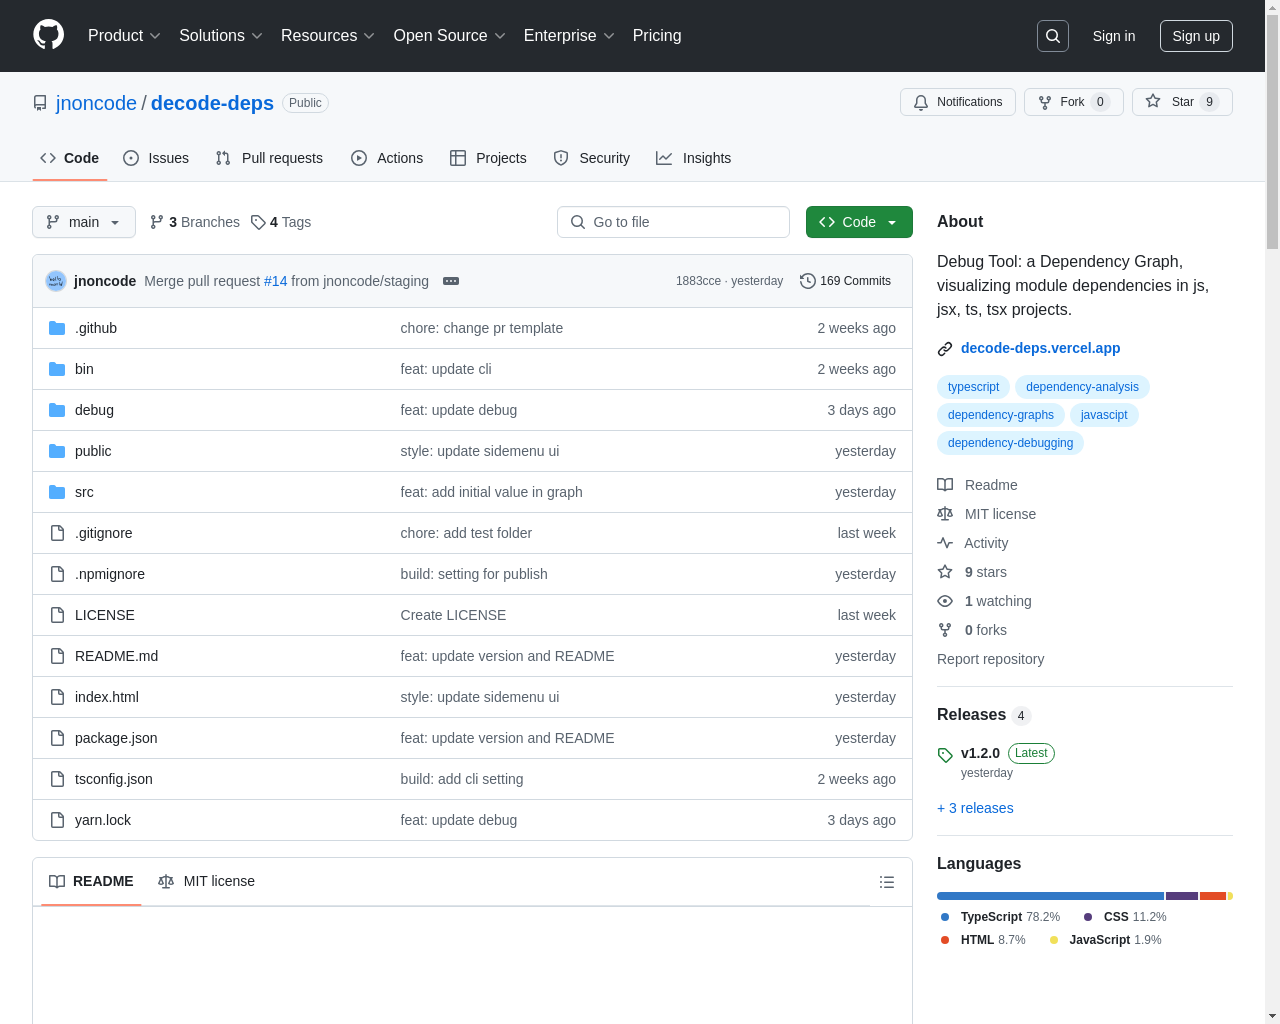Click CSS purple segment in languages bar
The height and width of the screenshot is (1024, 1280).
tap(1182, 896)
